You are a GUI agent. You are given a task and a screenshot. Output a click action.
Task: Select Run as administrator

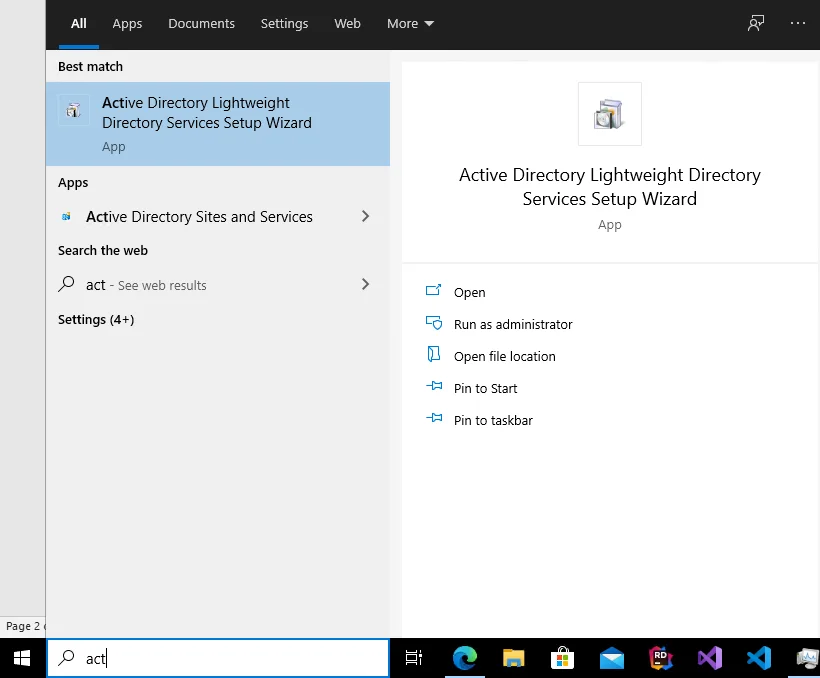pos(512,324)
